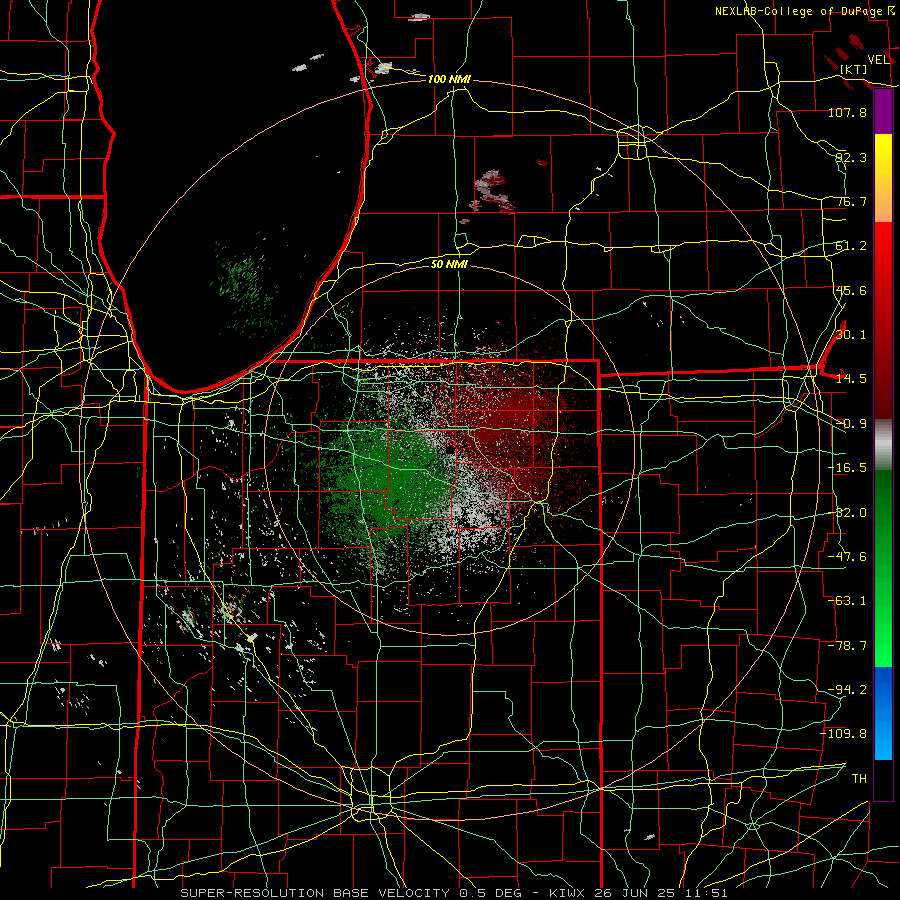The height and width of the screenshot is (900, 900).
Task: Click the -32.0 velocity scale value
Action: click(847, 513)
